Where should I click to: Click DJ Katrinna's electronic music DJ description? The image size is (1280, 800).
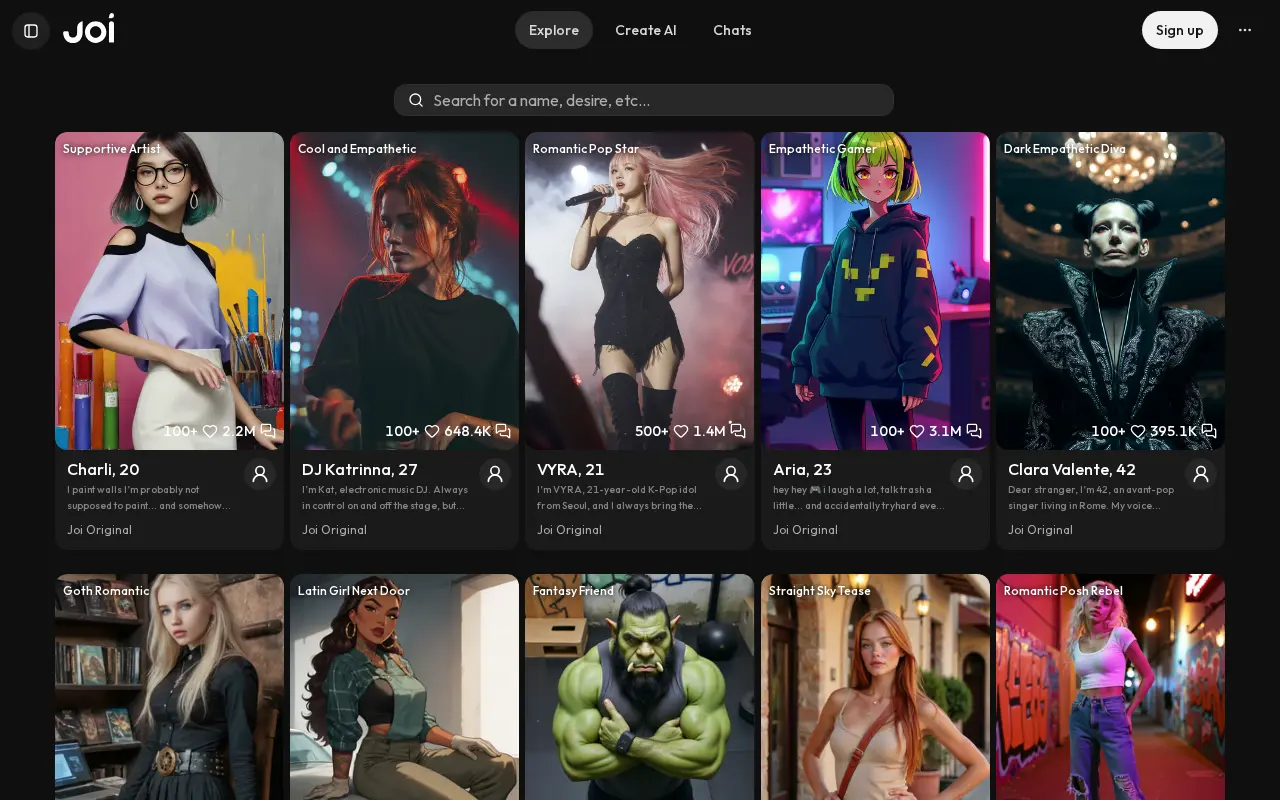coord(385,498)
